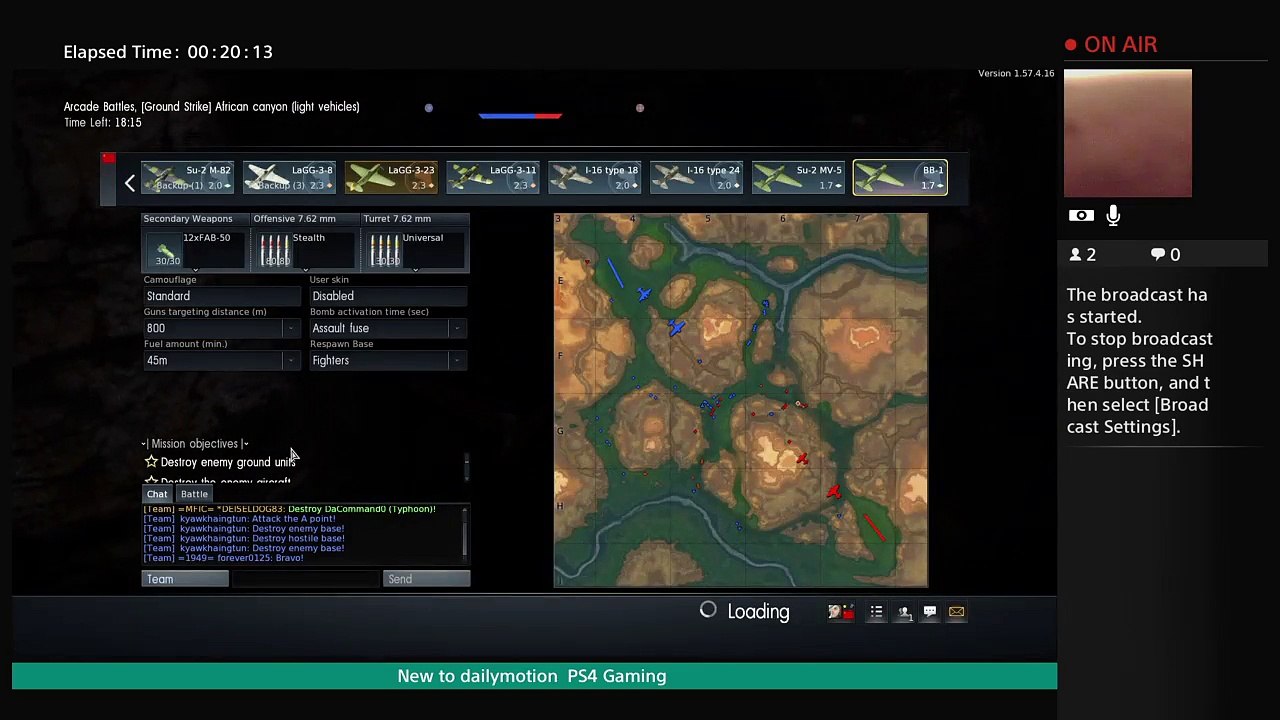Click the viewers count icon
Screen dimensions: 1280x720
point(1075,255)
